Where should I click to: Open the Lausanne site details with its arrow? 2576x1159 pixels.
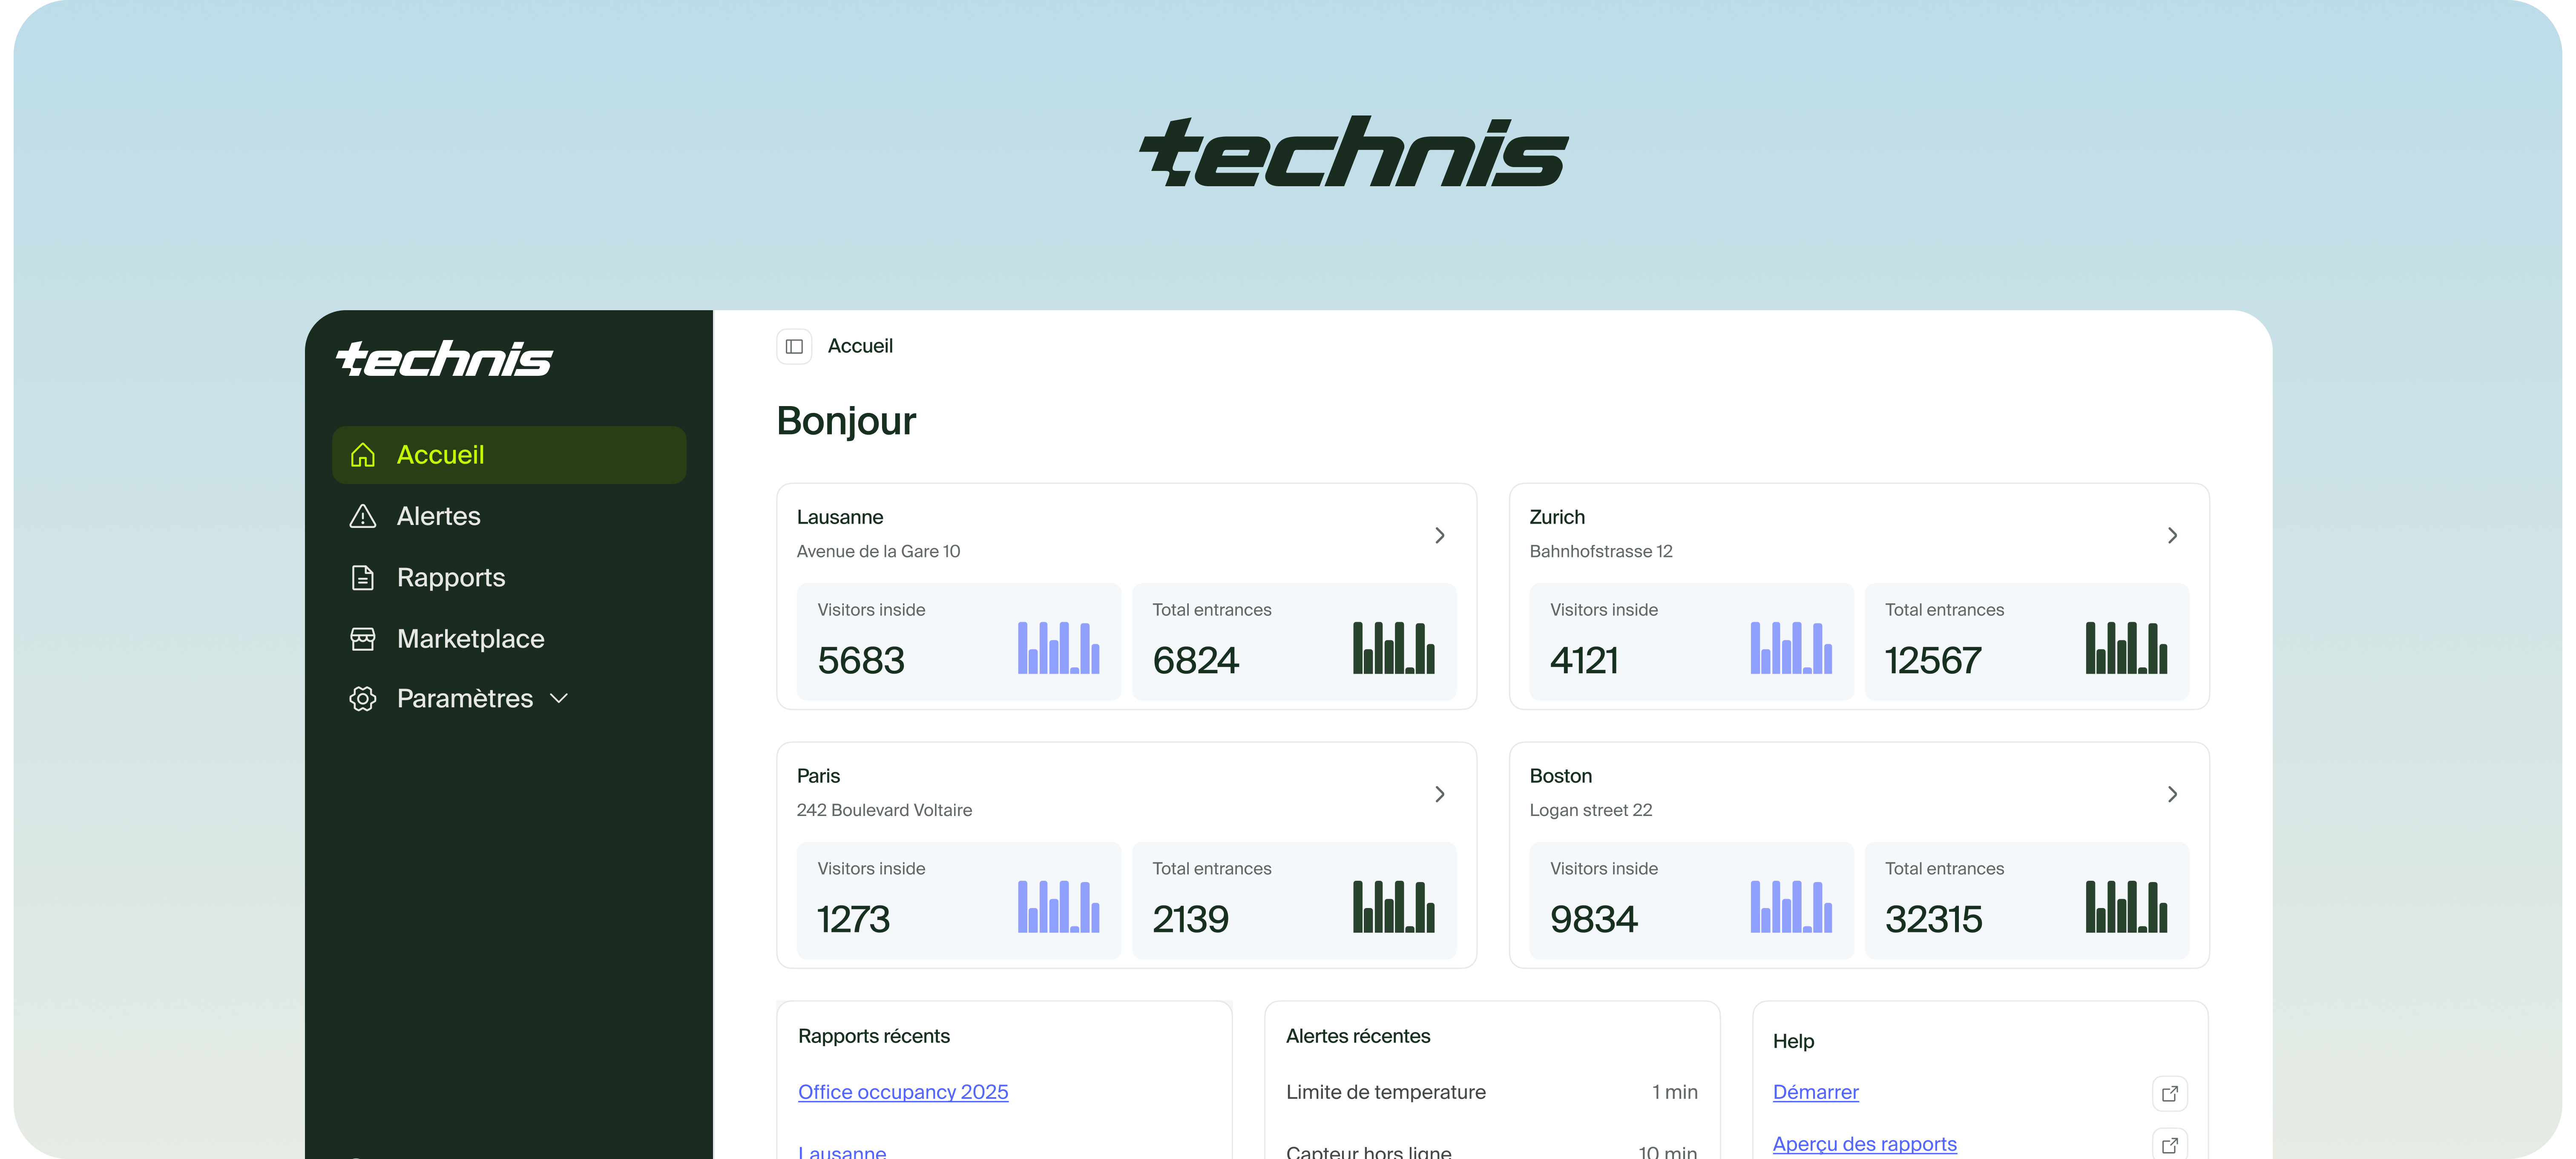click(1440, 535)
